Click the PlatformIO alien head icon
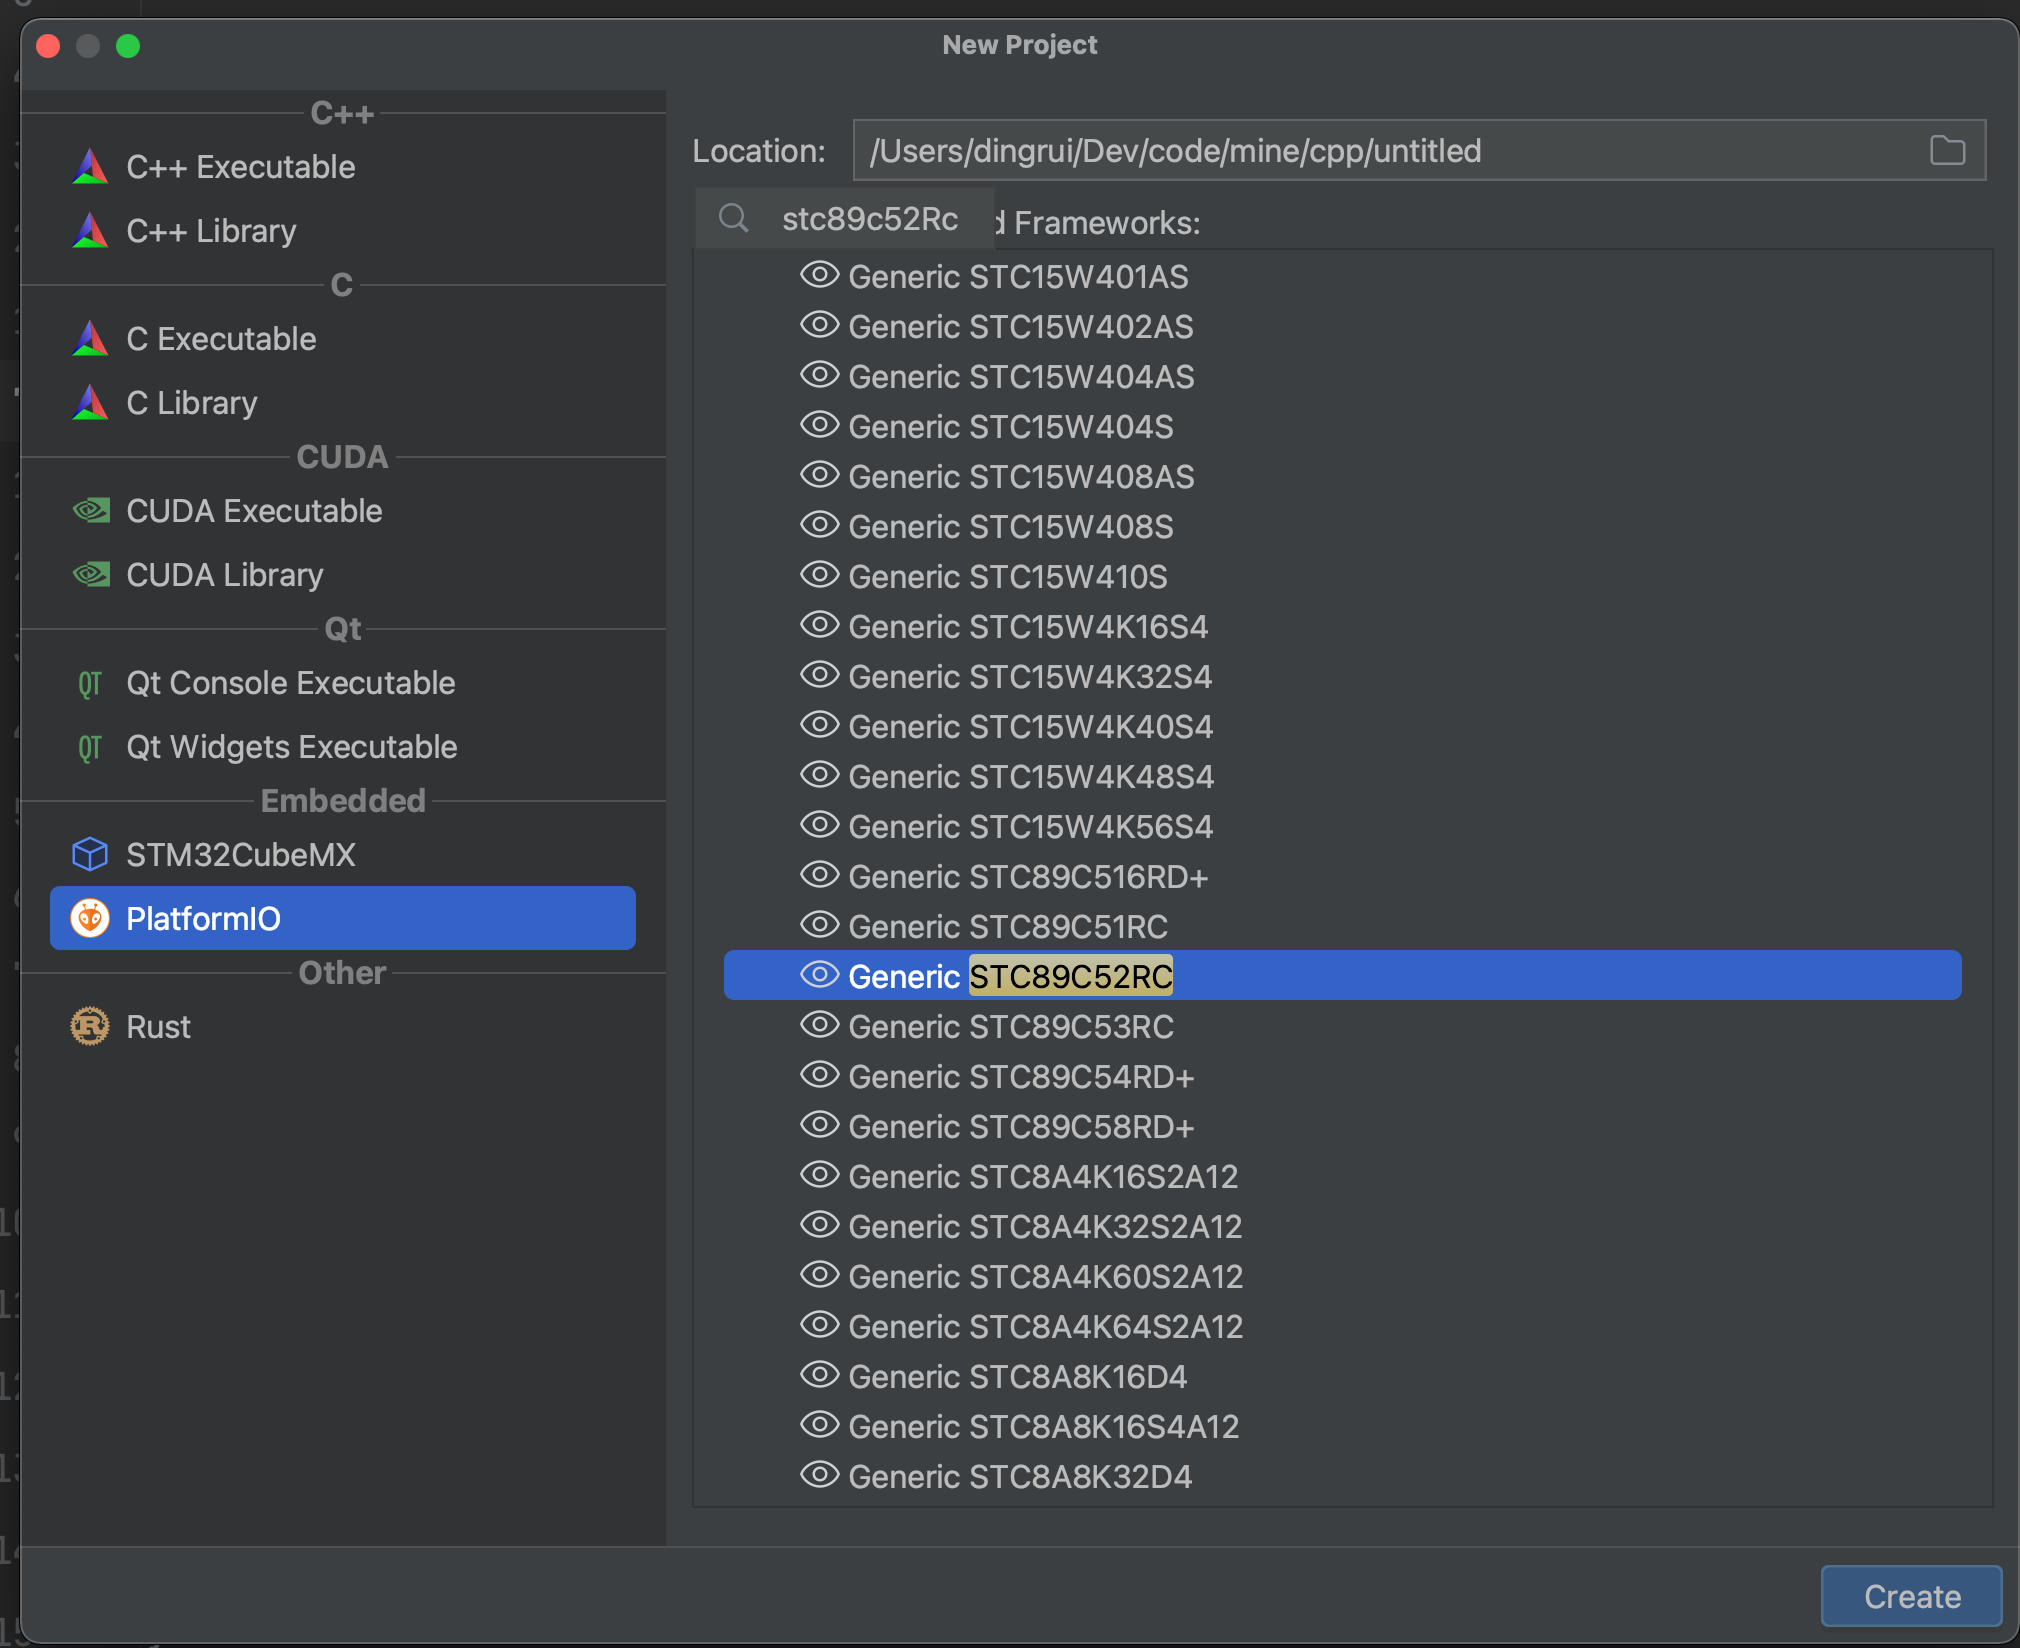The image size is (2020, 1648). pyautogui.click(x=90, y=918)
